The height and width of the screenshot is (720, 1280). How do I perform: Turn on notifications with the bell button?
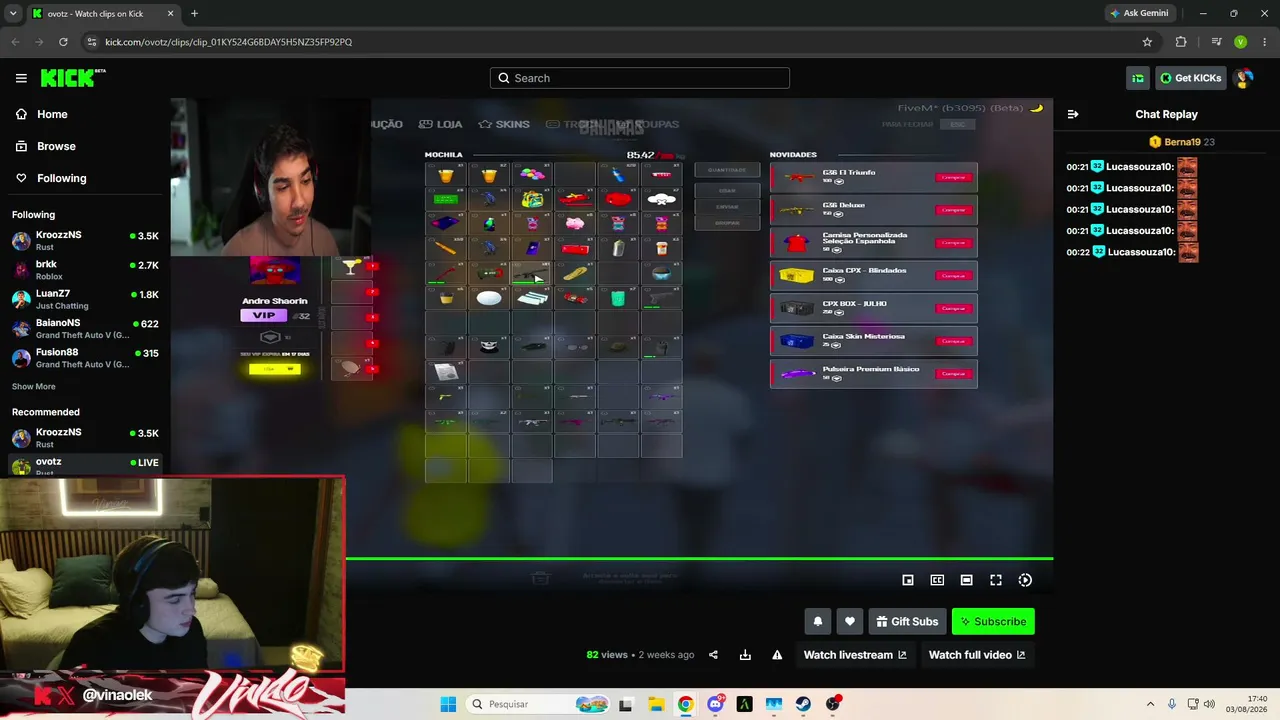818,621
